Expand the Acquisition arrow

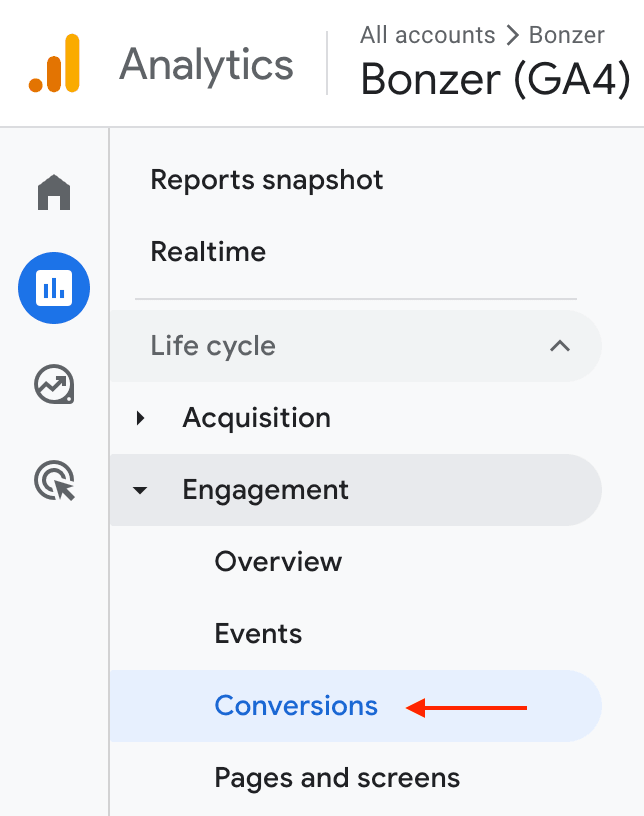140,418
